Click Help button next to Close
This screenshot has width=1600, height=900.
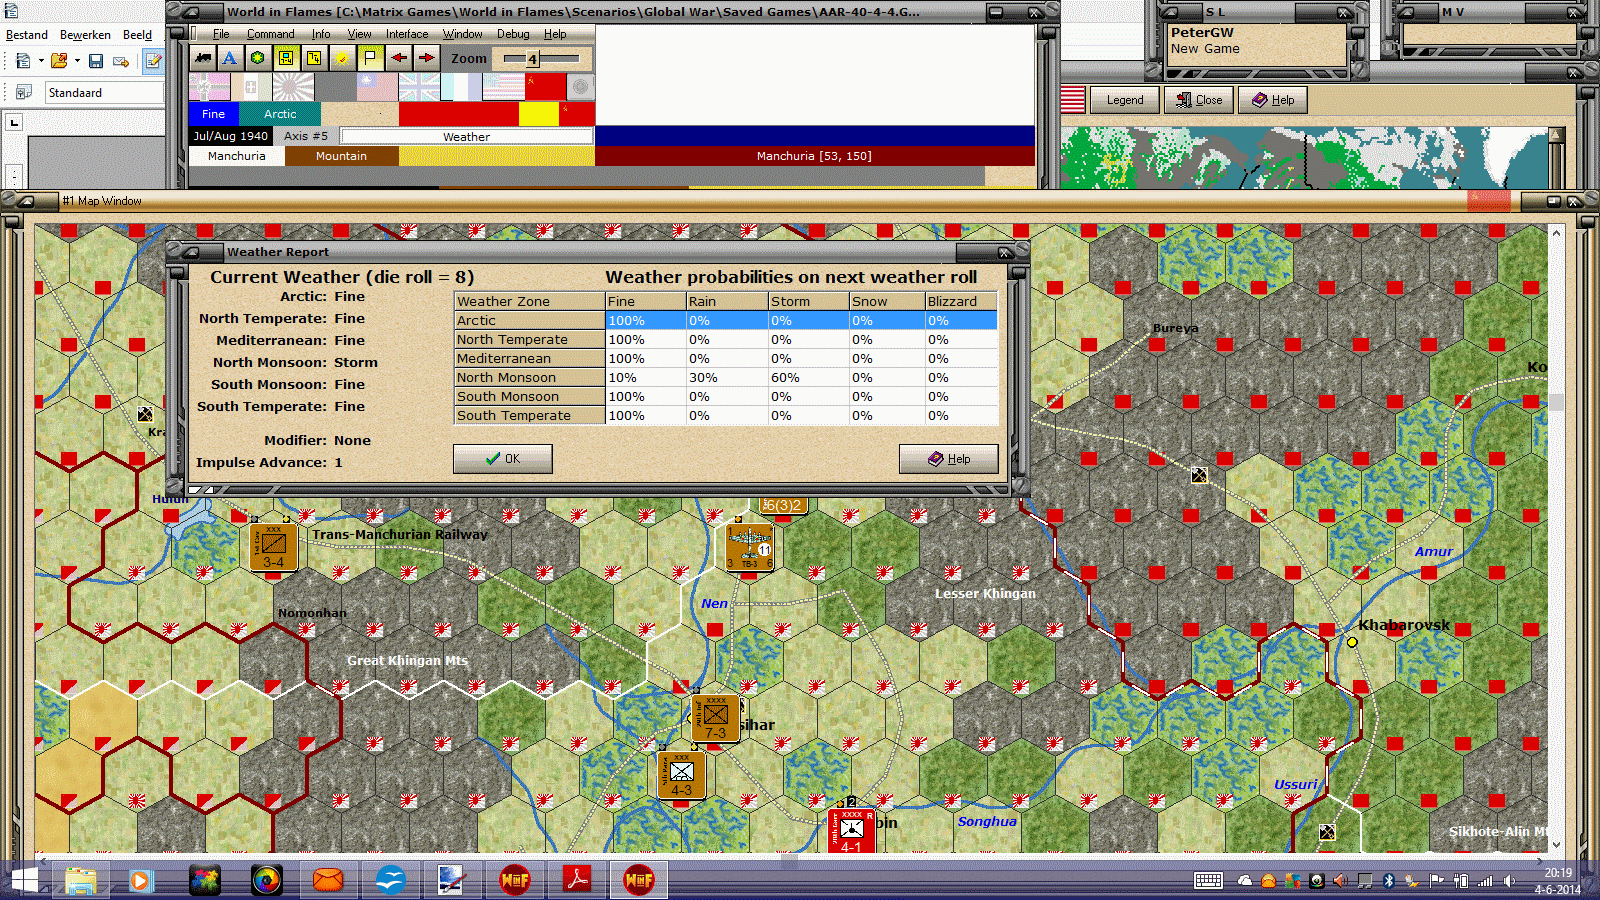pyautogui.click(x=1273, y=100)
